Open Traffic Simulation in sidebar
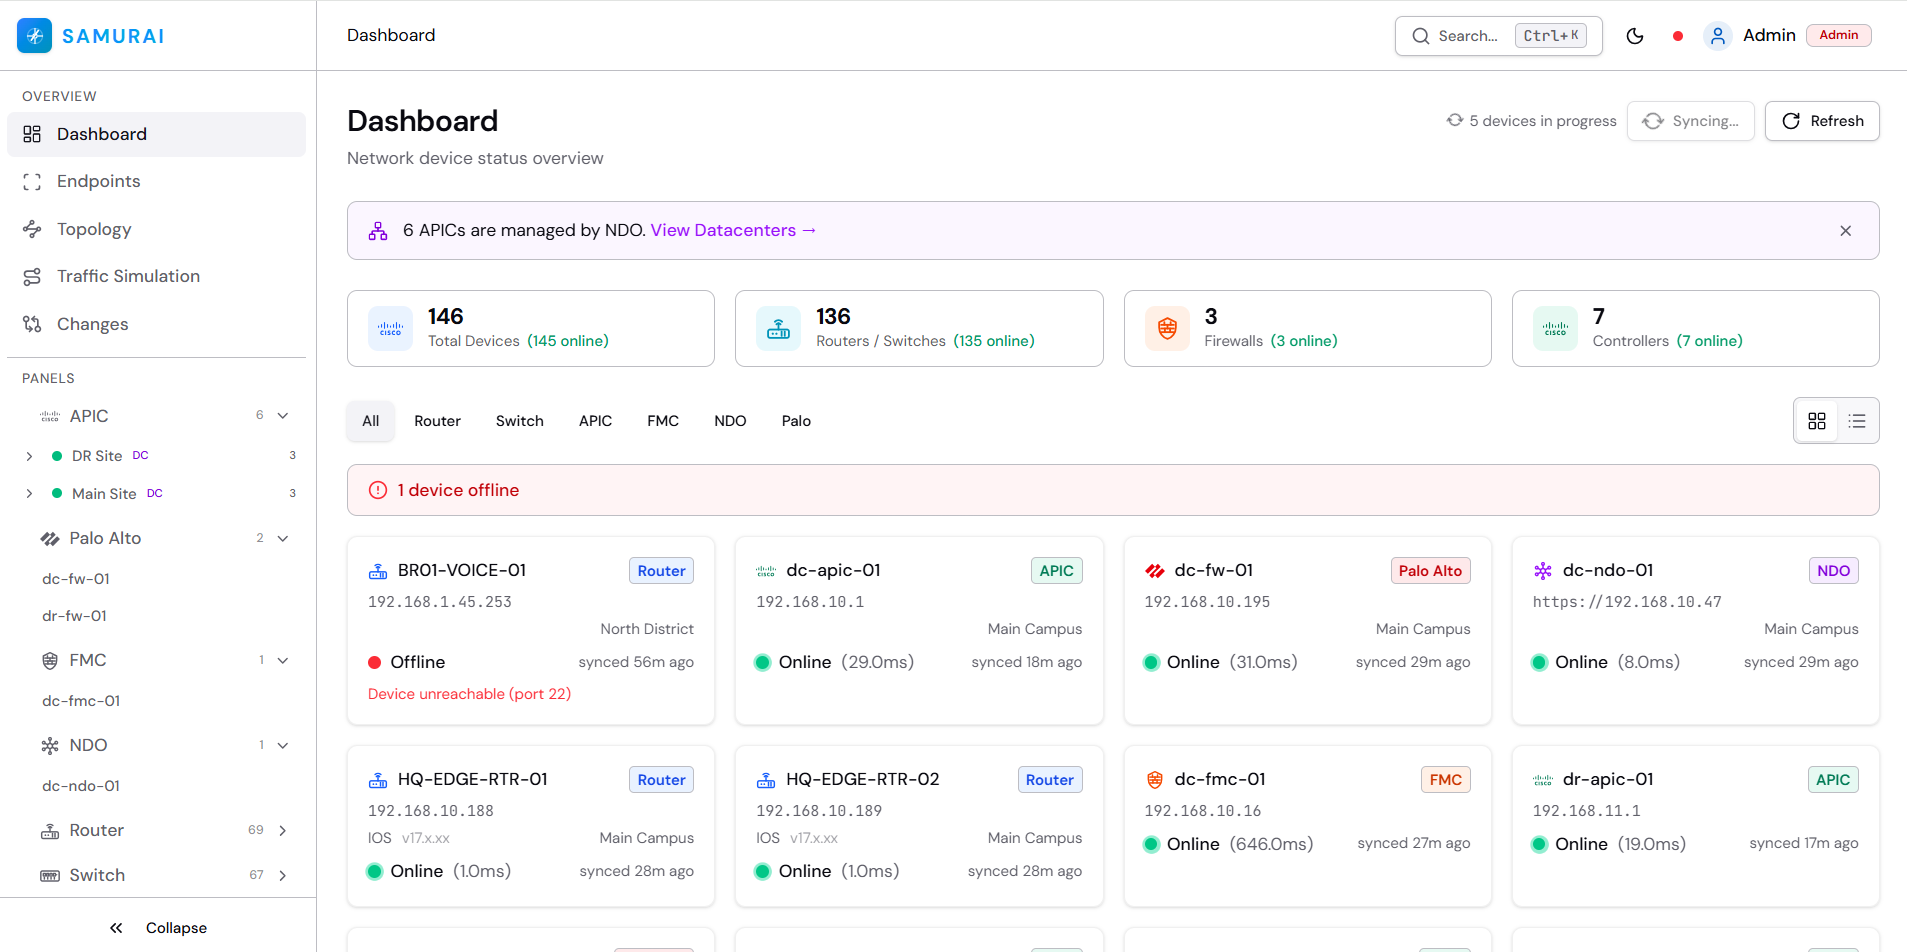This screenshot has height=952, width=1907. (128, 276)
